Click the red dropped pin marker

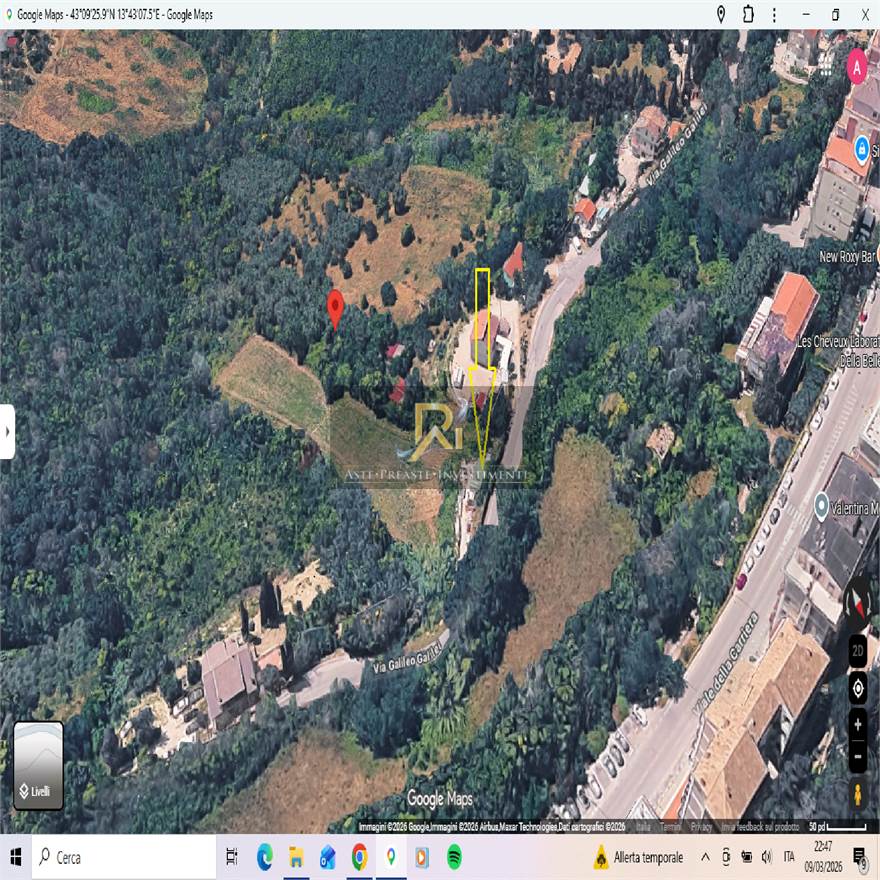[335, 309]
